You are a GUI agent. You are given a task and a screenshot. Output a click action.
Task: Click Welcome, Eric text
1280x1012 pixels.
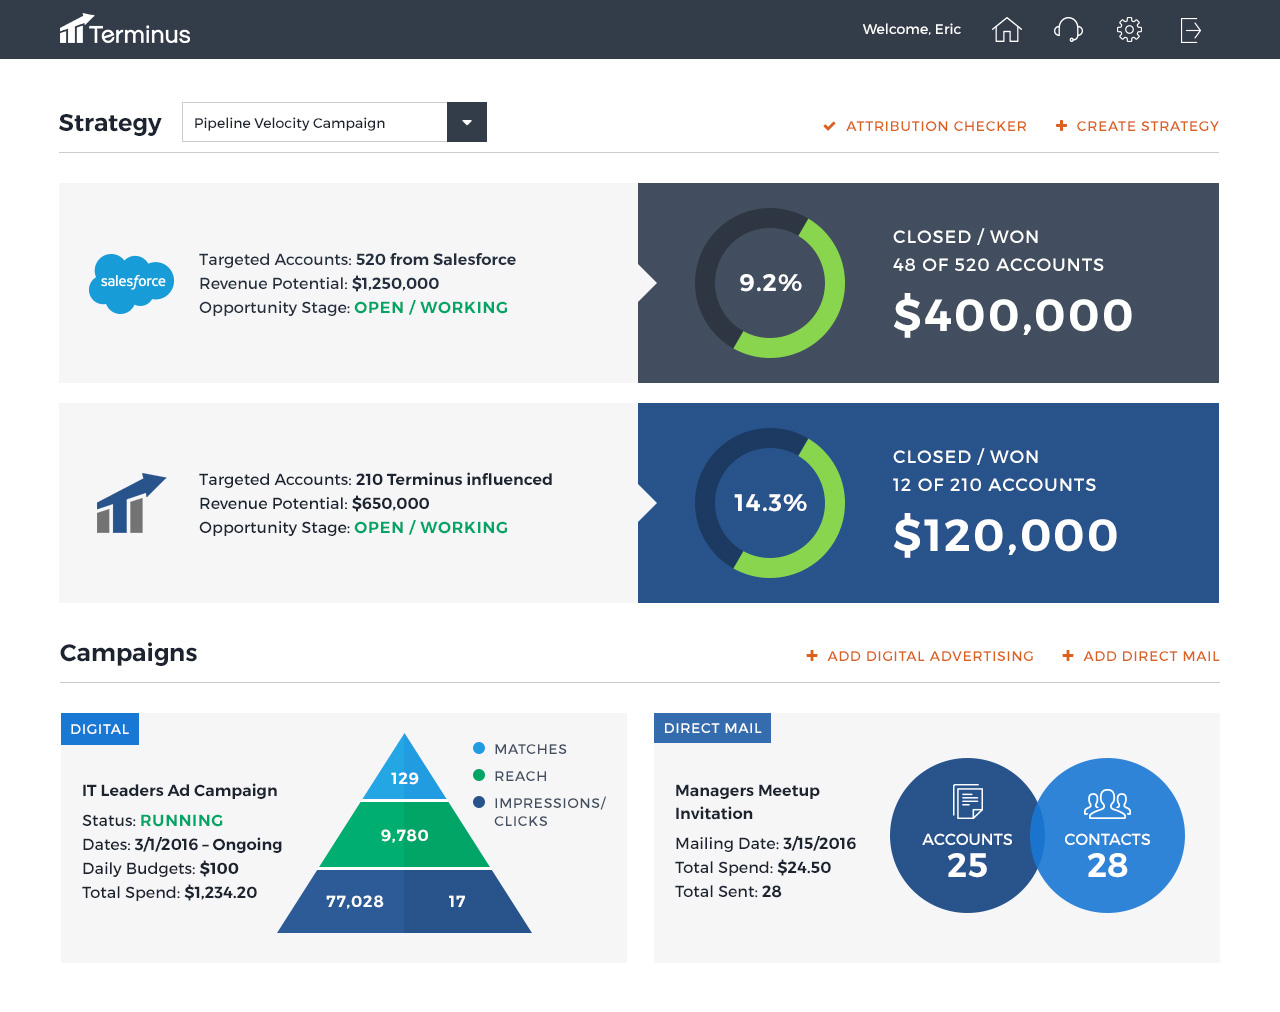tap(912, 29)
